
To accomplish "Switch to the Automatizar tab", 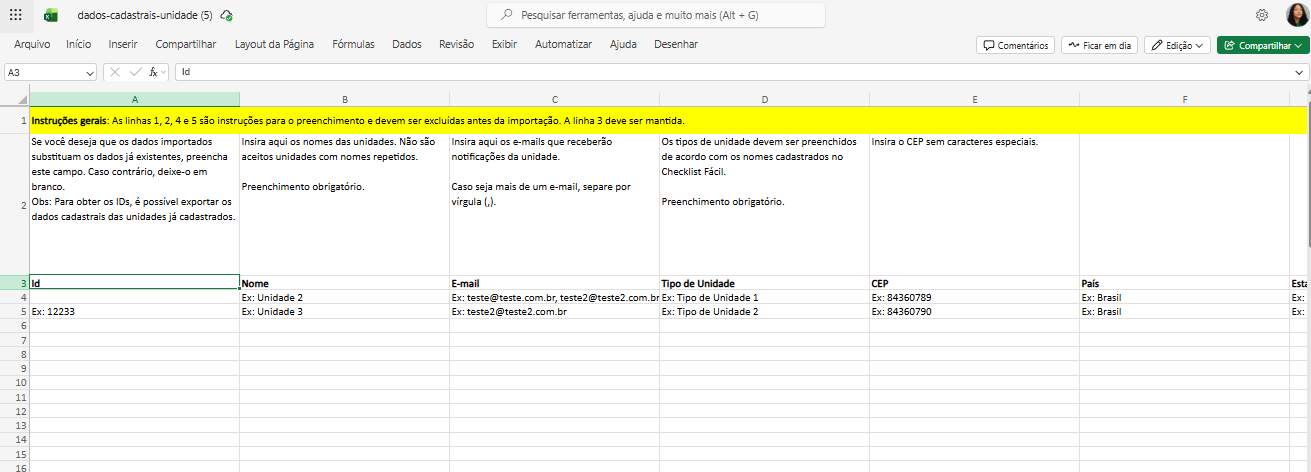I will [563, 44].
